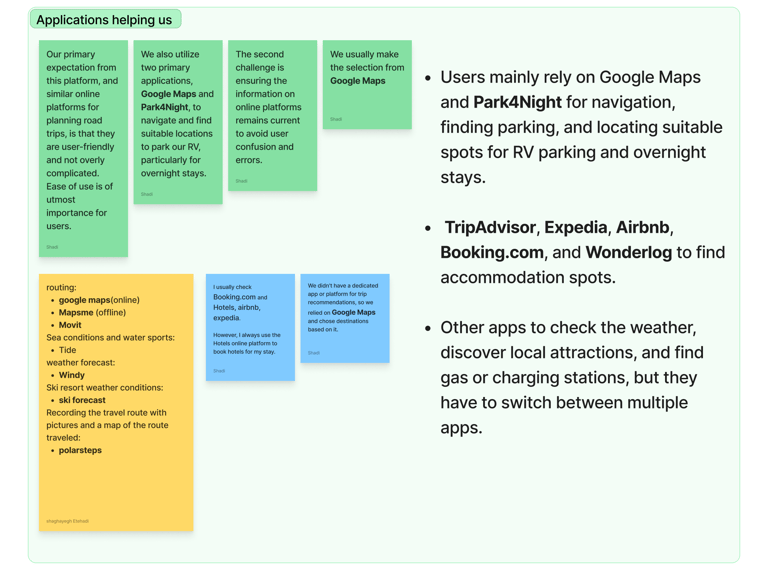Select green note mentioning Google Maps and Park4Night
Viewport: 768px width, 570px height.
click(178, 122)
